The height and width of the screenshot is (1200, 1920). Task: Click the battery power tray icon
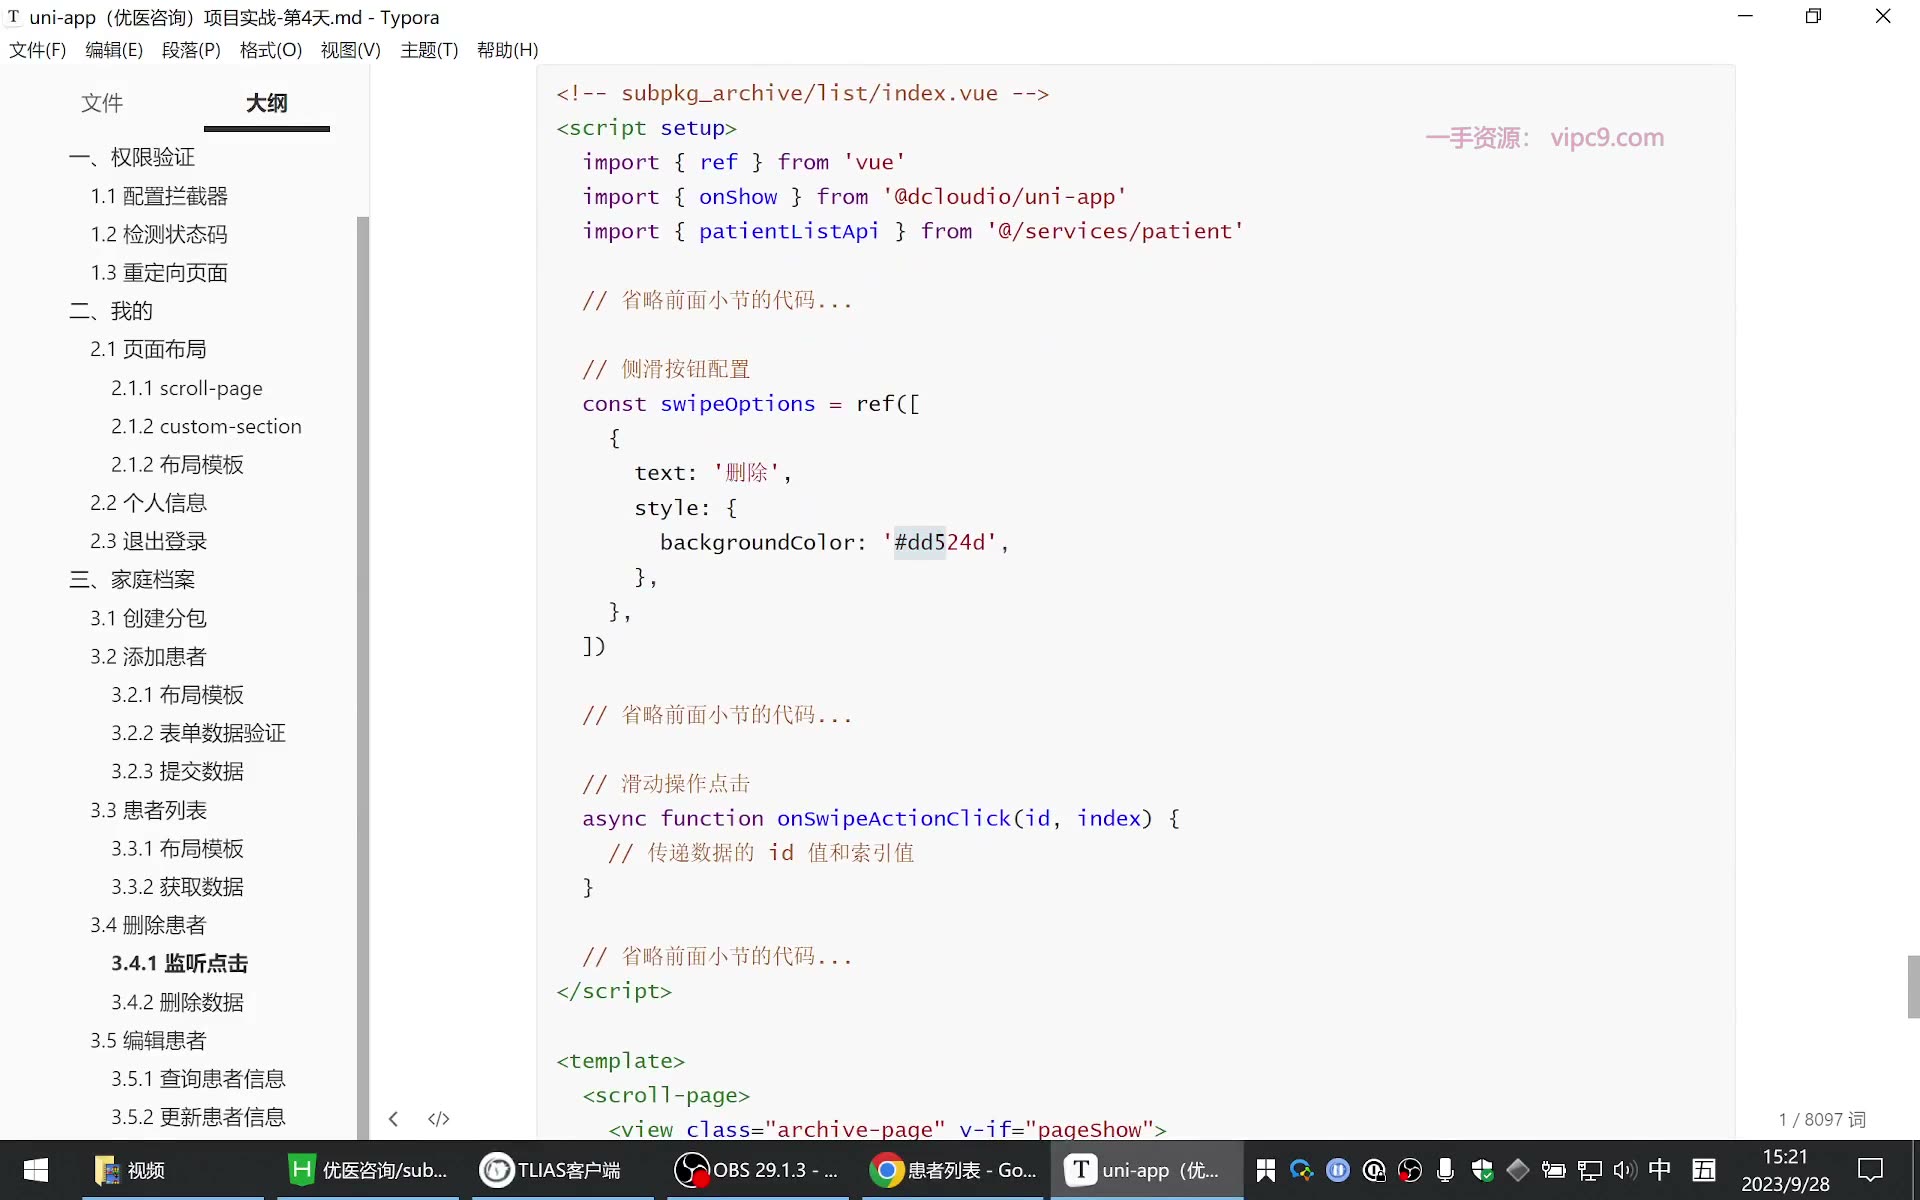point(1553,1170)
